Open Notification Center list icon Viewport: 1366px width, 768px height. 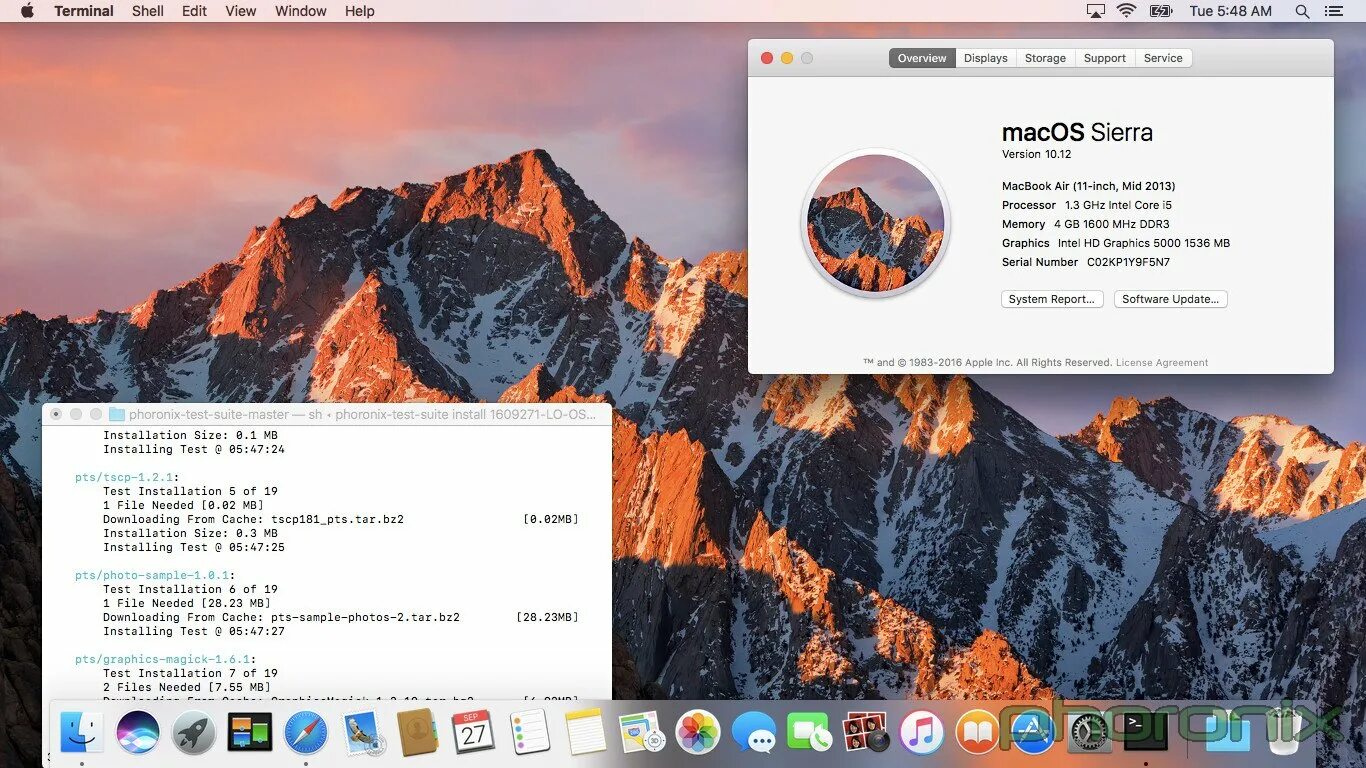[1334, 11]
